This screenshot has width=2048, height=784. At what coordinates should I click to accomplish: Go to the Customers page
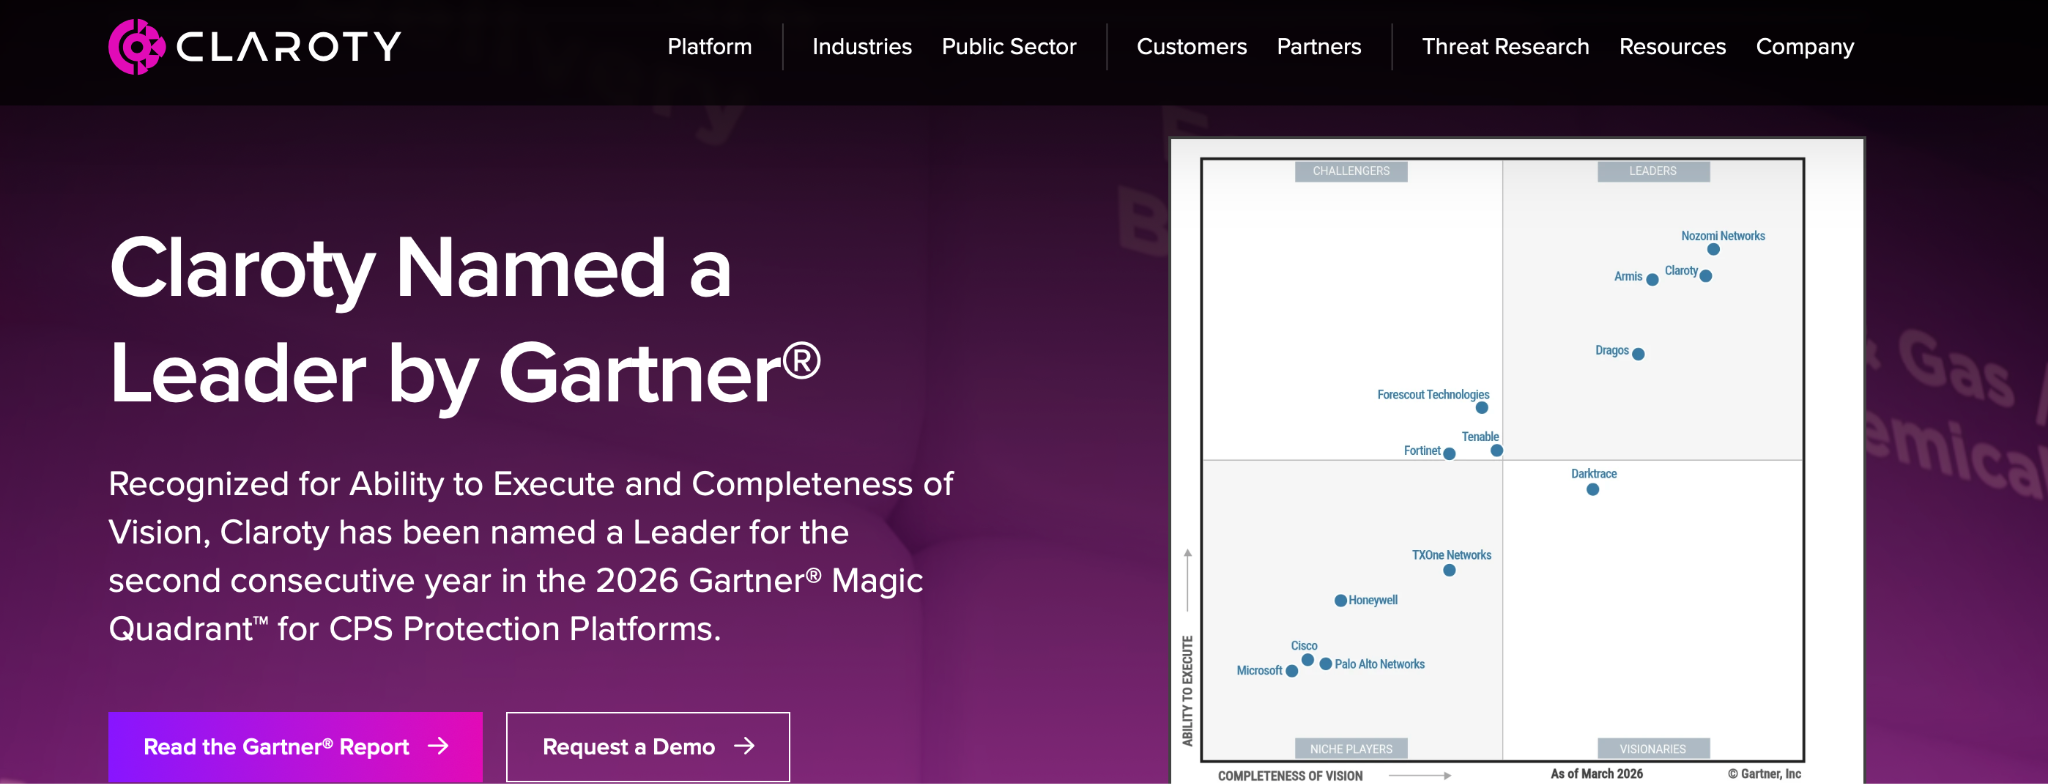1192,47
